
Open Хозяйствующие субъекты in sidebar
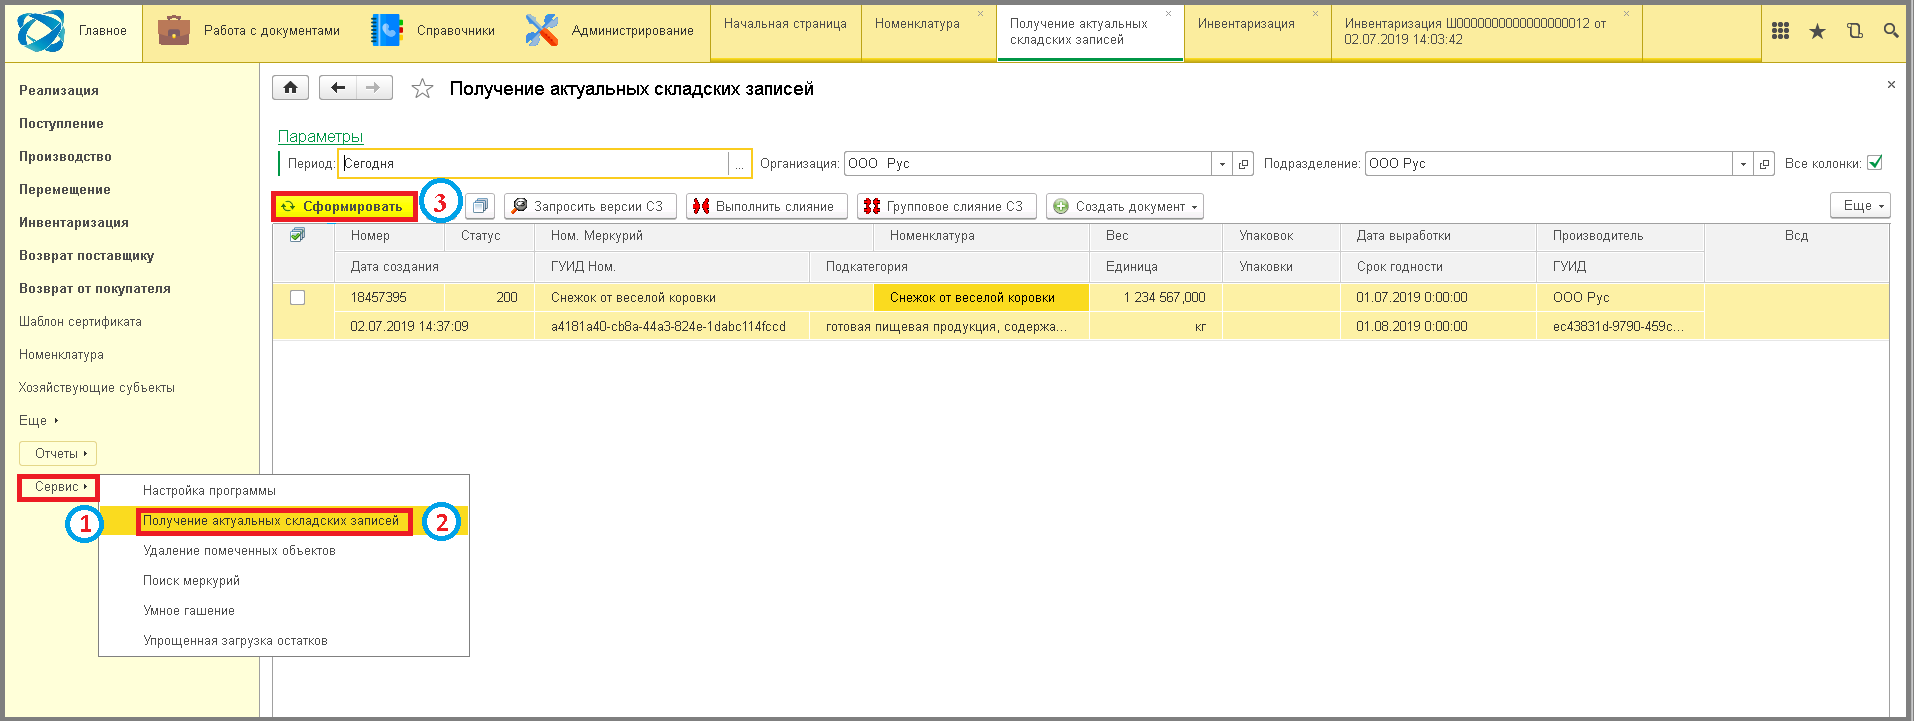(x=96, y=387)
